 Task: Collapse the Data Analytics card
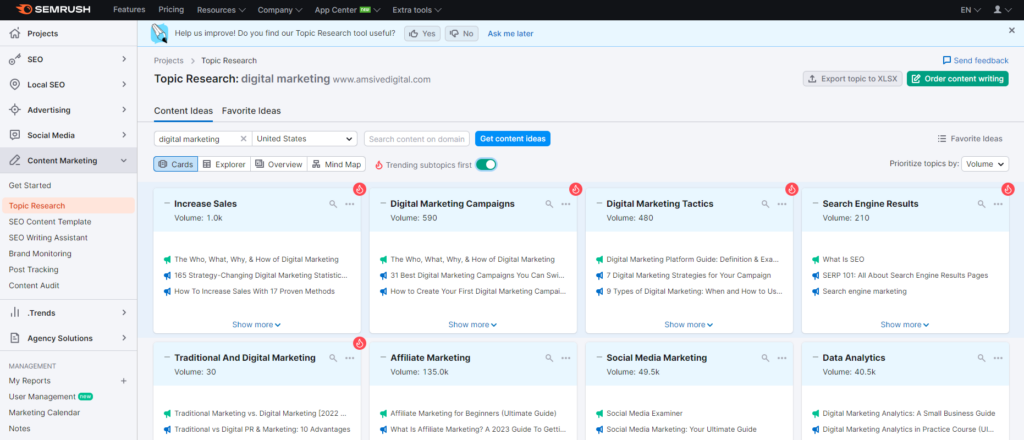click(x=814, y=357)
